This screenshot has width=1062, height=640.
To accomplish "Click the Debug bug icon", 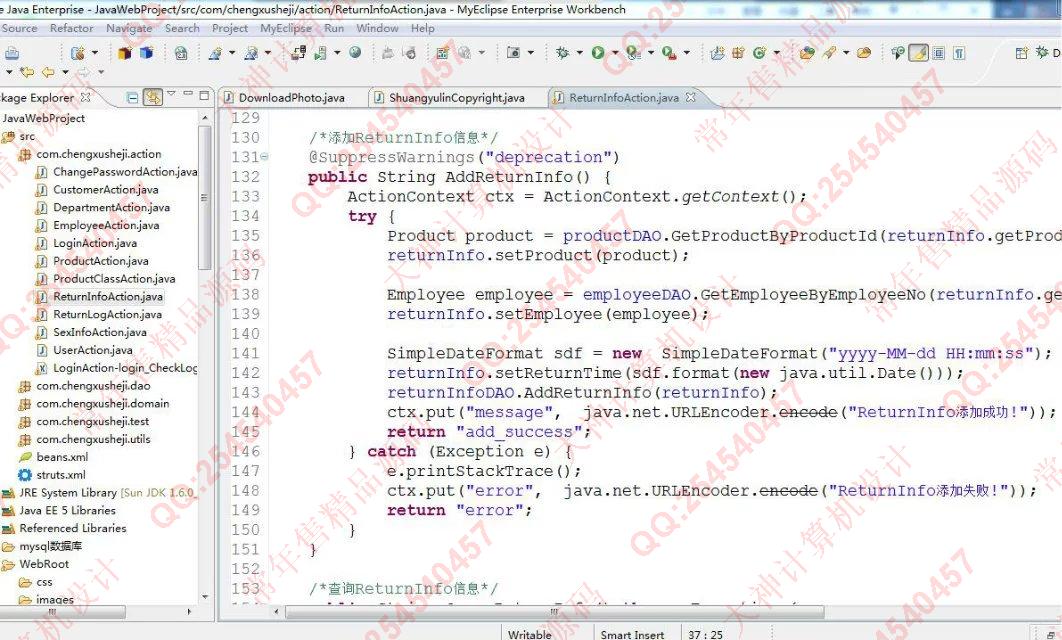I will (563, 52).
